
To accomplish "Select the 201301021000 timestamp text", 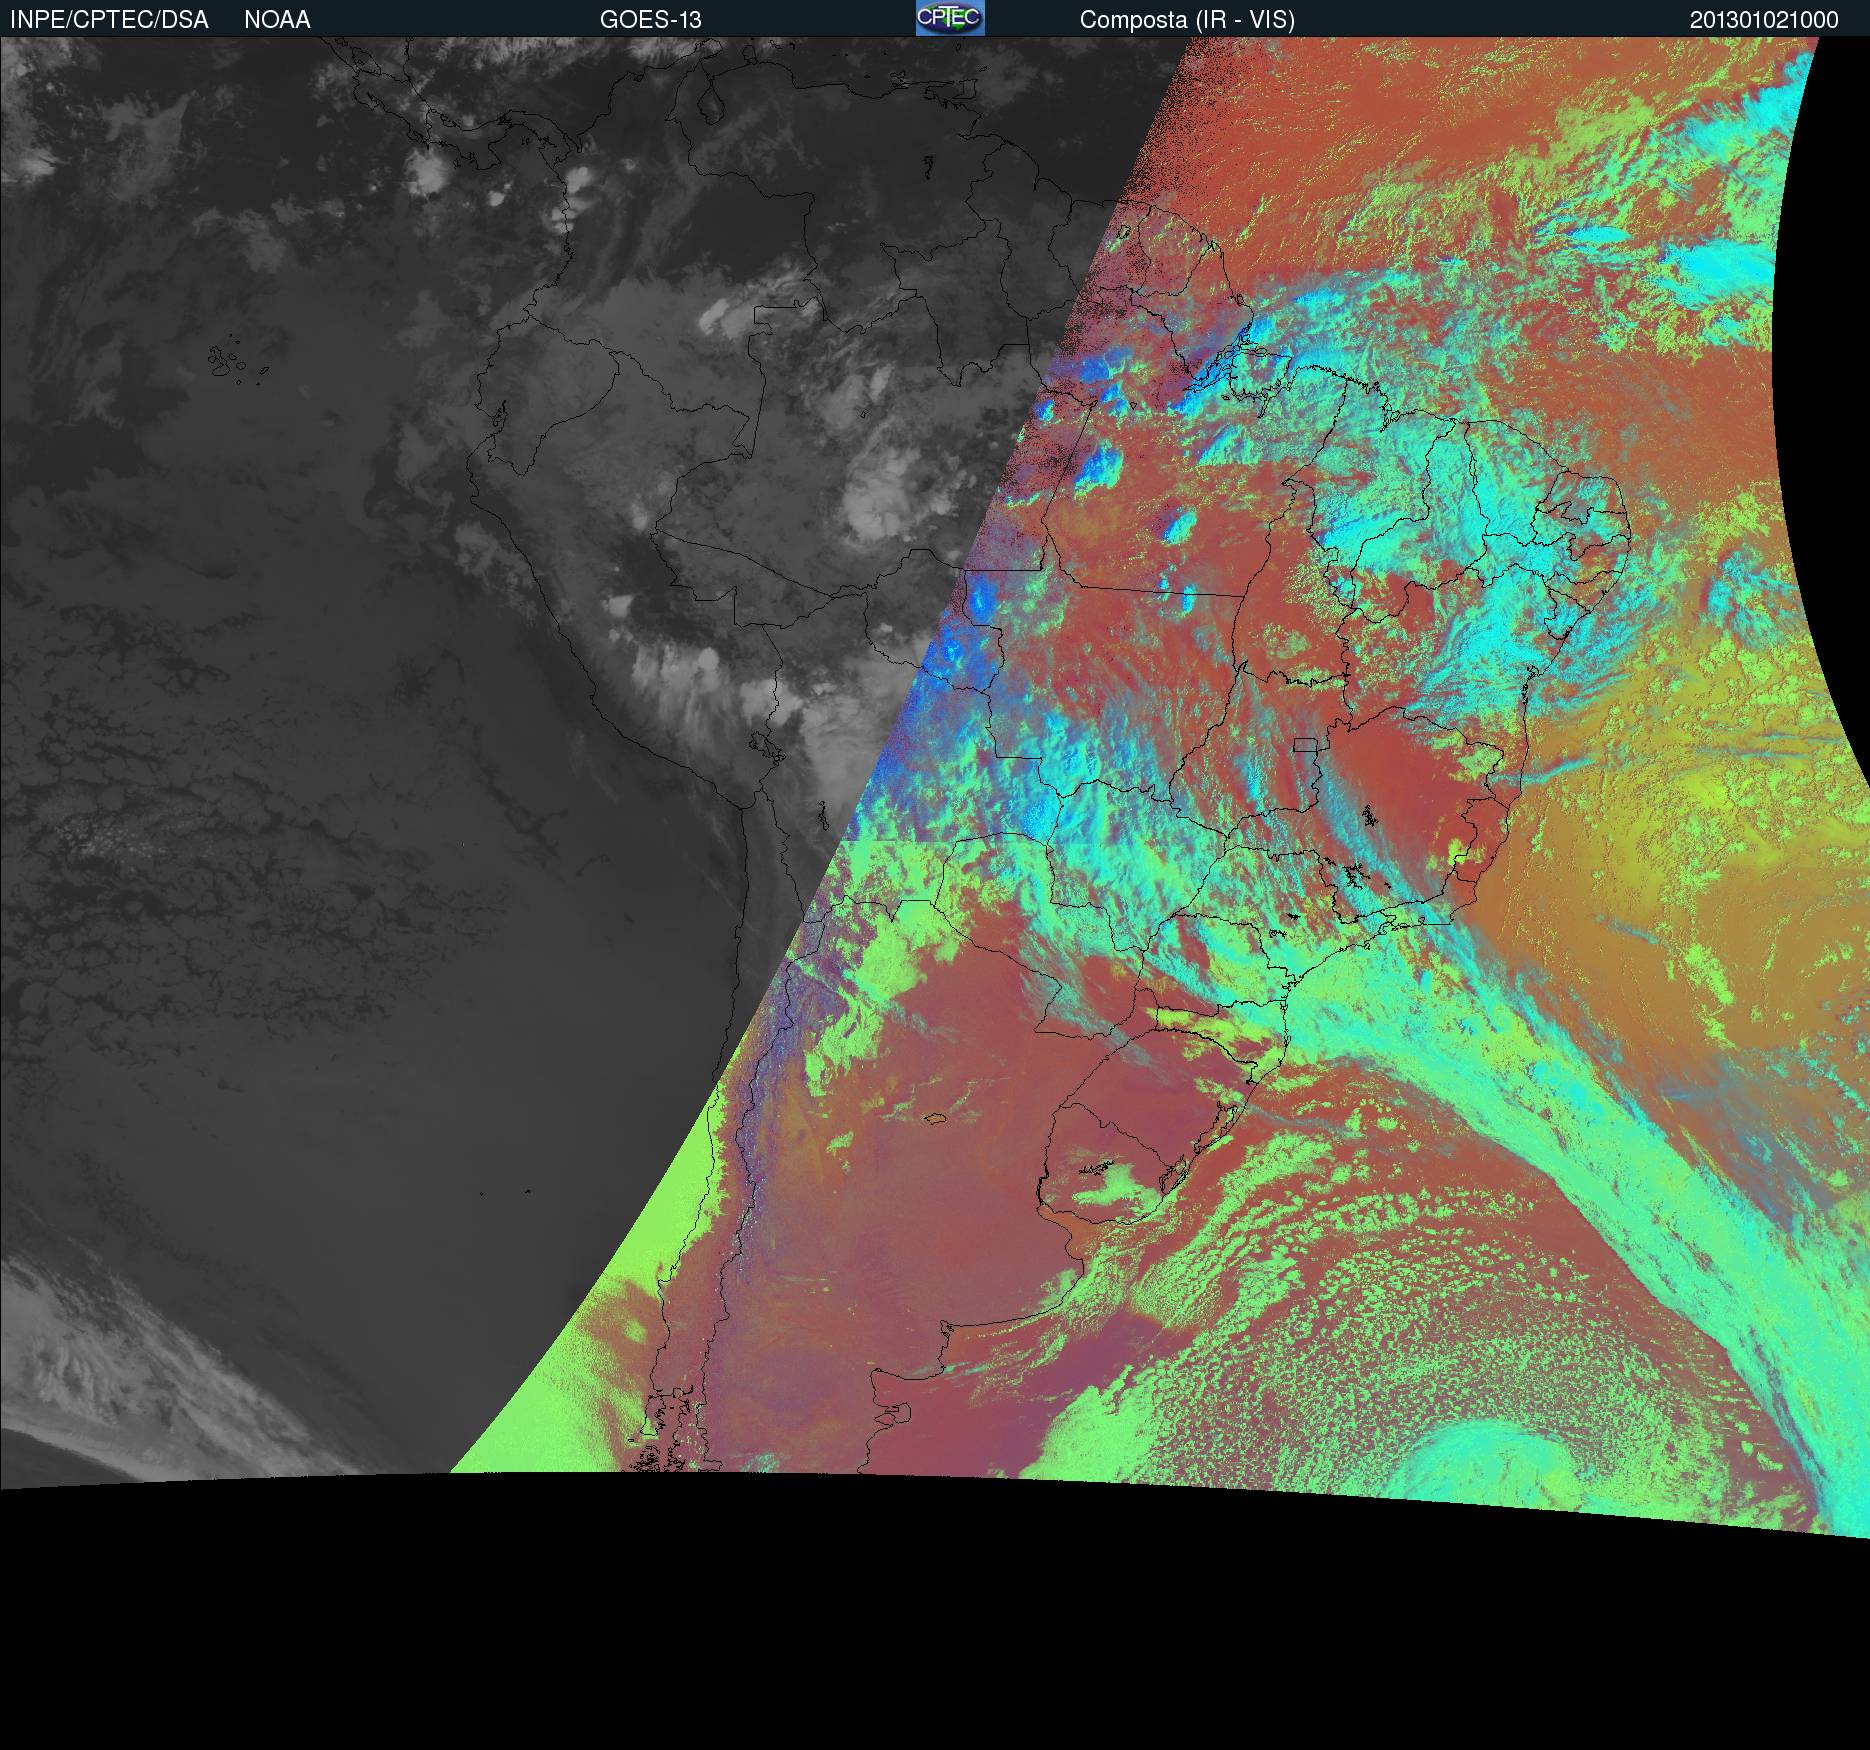I will 1764,20.
